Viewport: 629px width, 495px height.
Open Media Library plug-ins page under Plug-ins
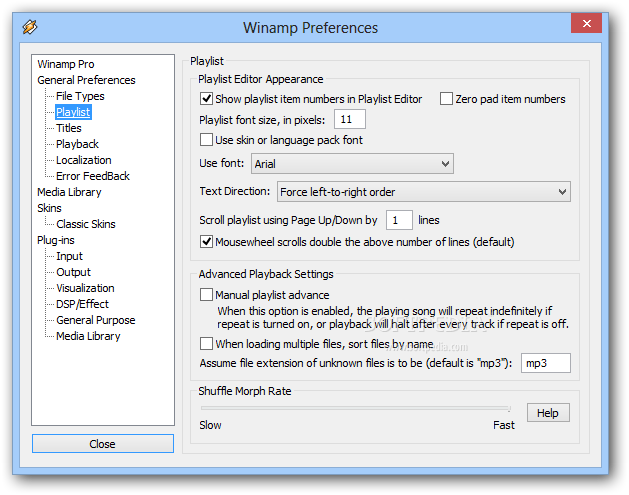coord(88,336)
